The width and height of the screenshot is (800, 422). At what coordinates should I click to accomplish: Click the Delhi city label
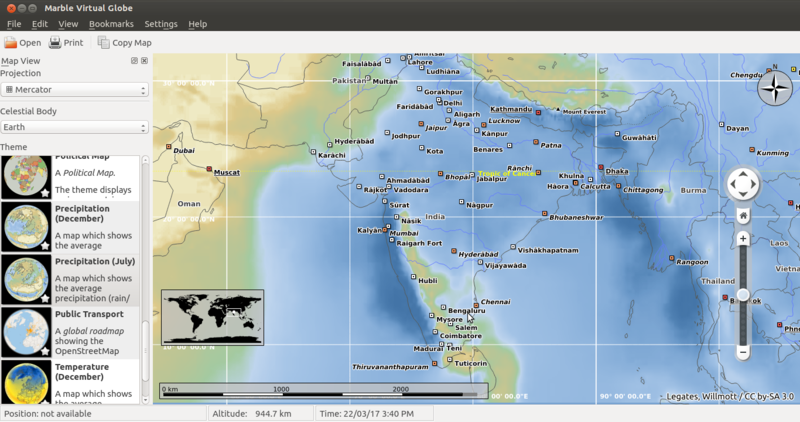(453, 103)
